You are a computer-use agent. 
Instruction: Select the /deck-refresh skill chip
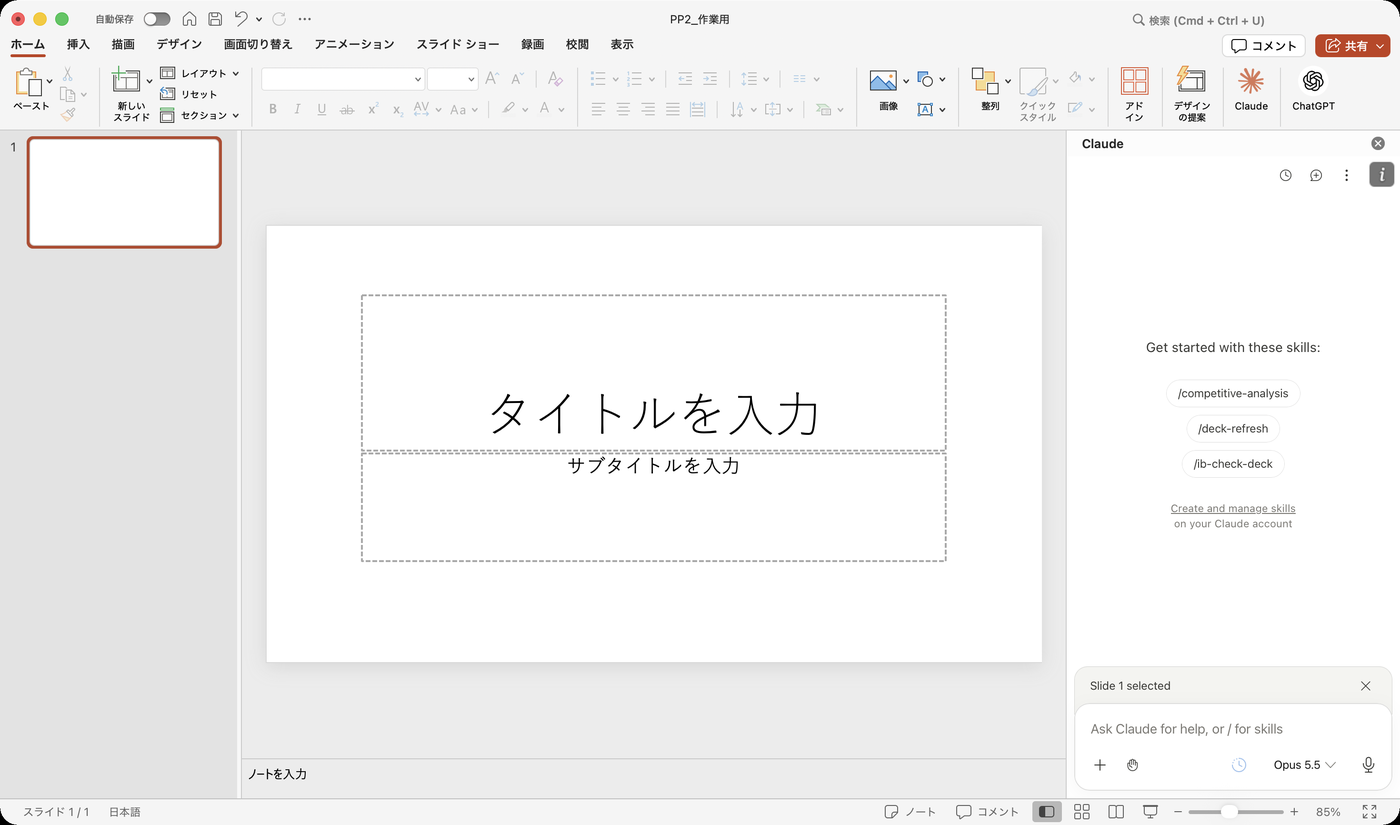1233,429
